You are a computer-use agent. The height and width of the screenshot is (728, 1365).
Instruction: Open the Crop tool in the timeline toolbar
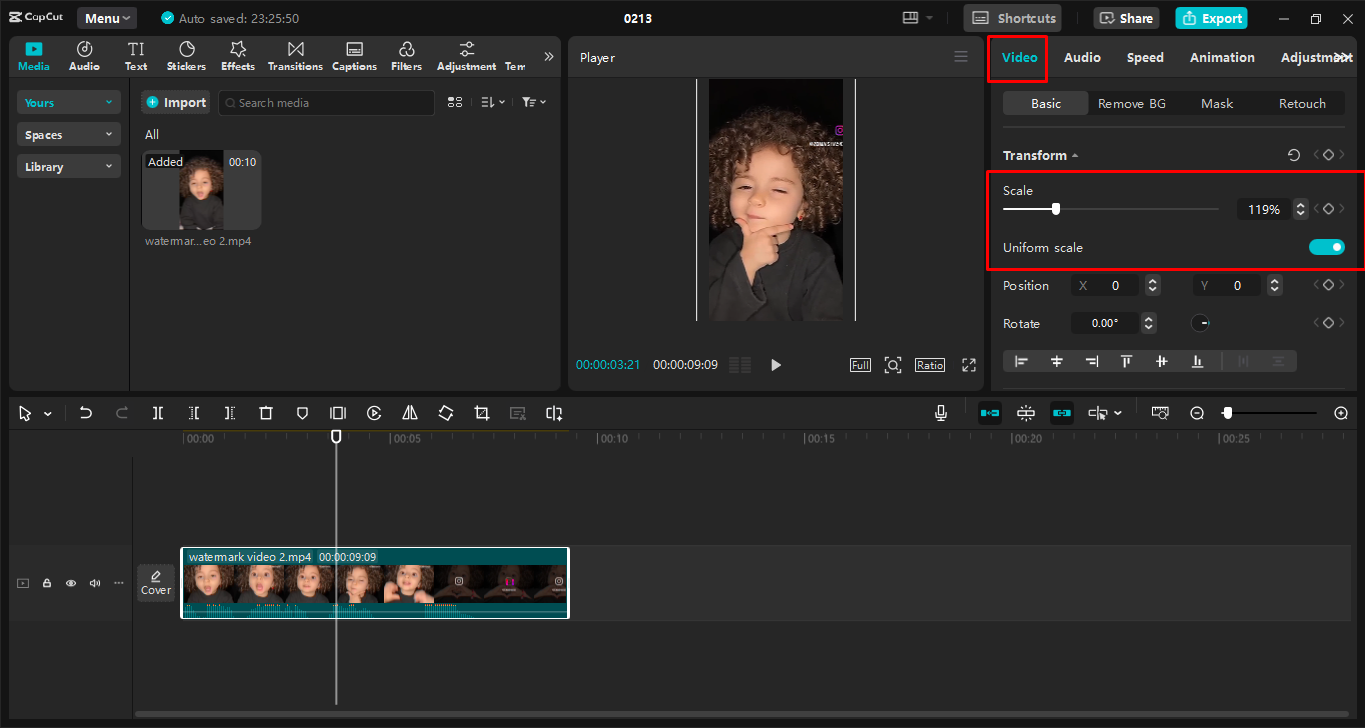pos(481,413)
